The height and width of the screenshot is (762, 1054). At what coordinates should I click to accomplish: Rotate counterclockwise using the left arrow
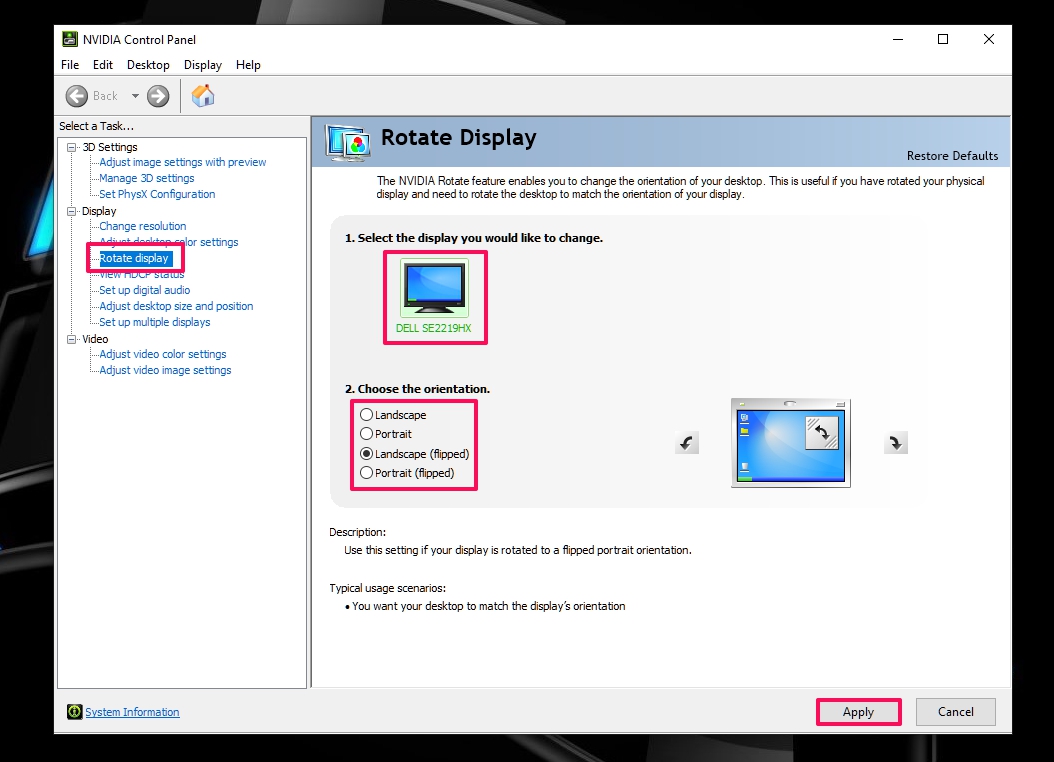(x=686, y=443)
